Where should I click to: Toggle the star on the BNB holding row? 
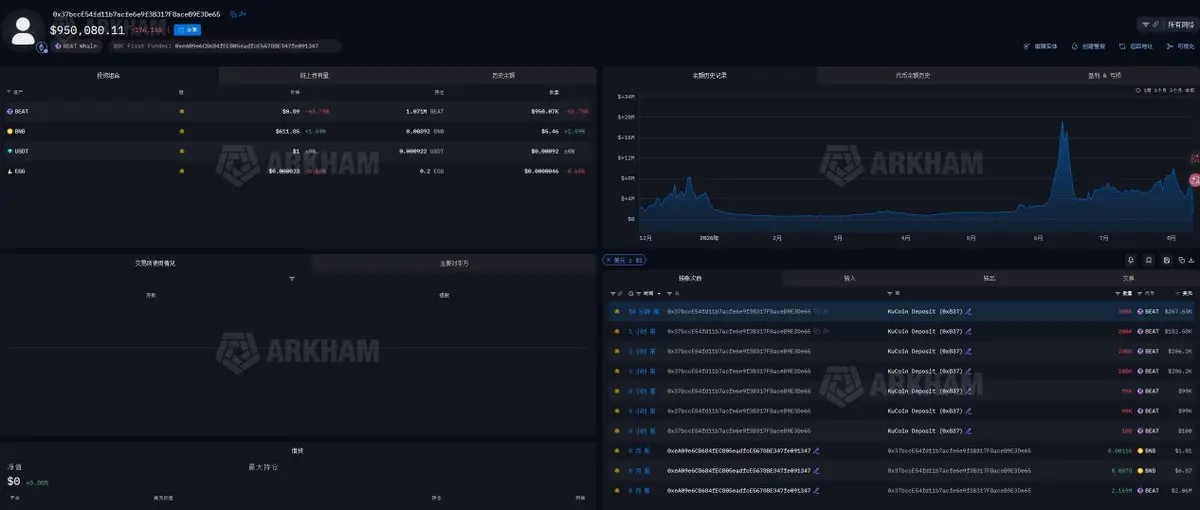(x=181, y=131)
